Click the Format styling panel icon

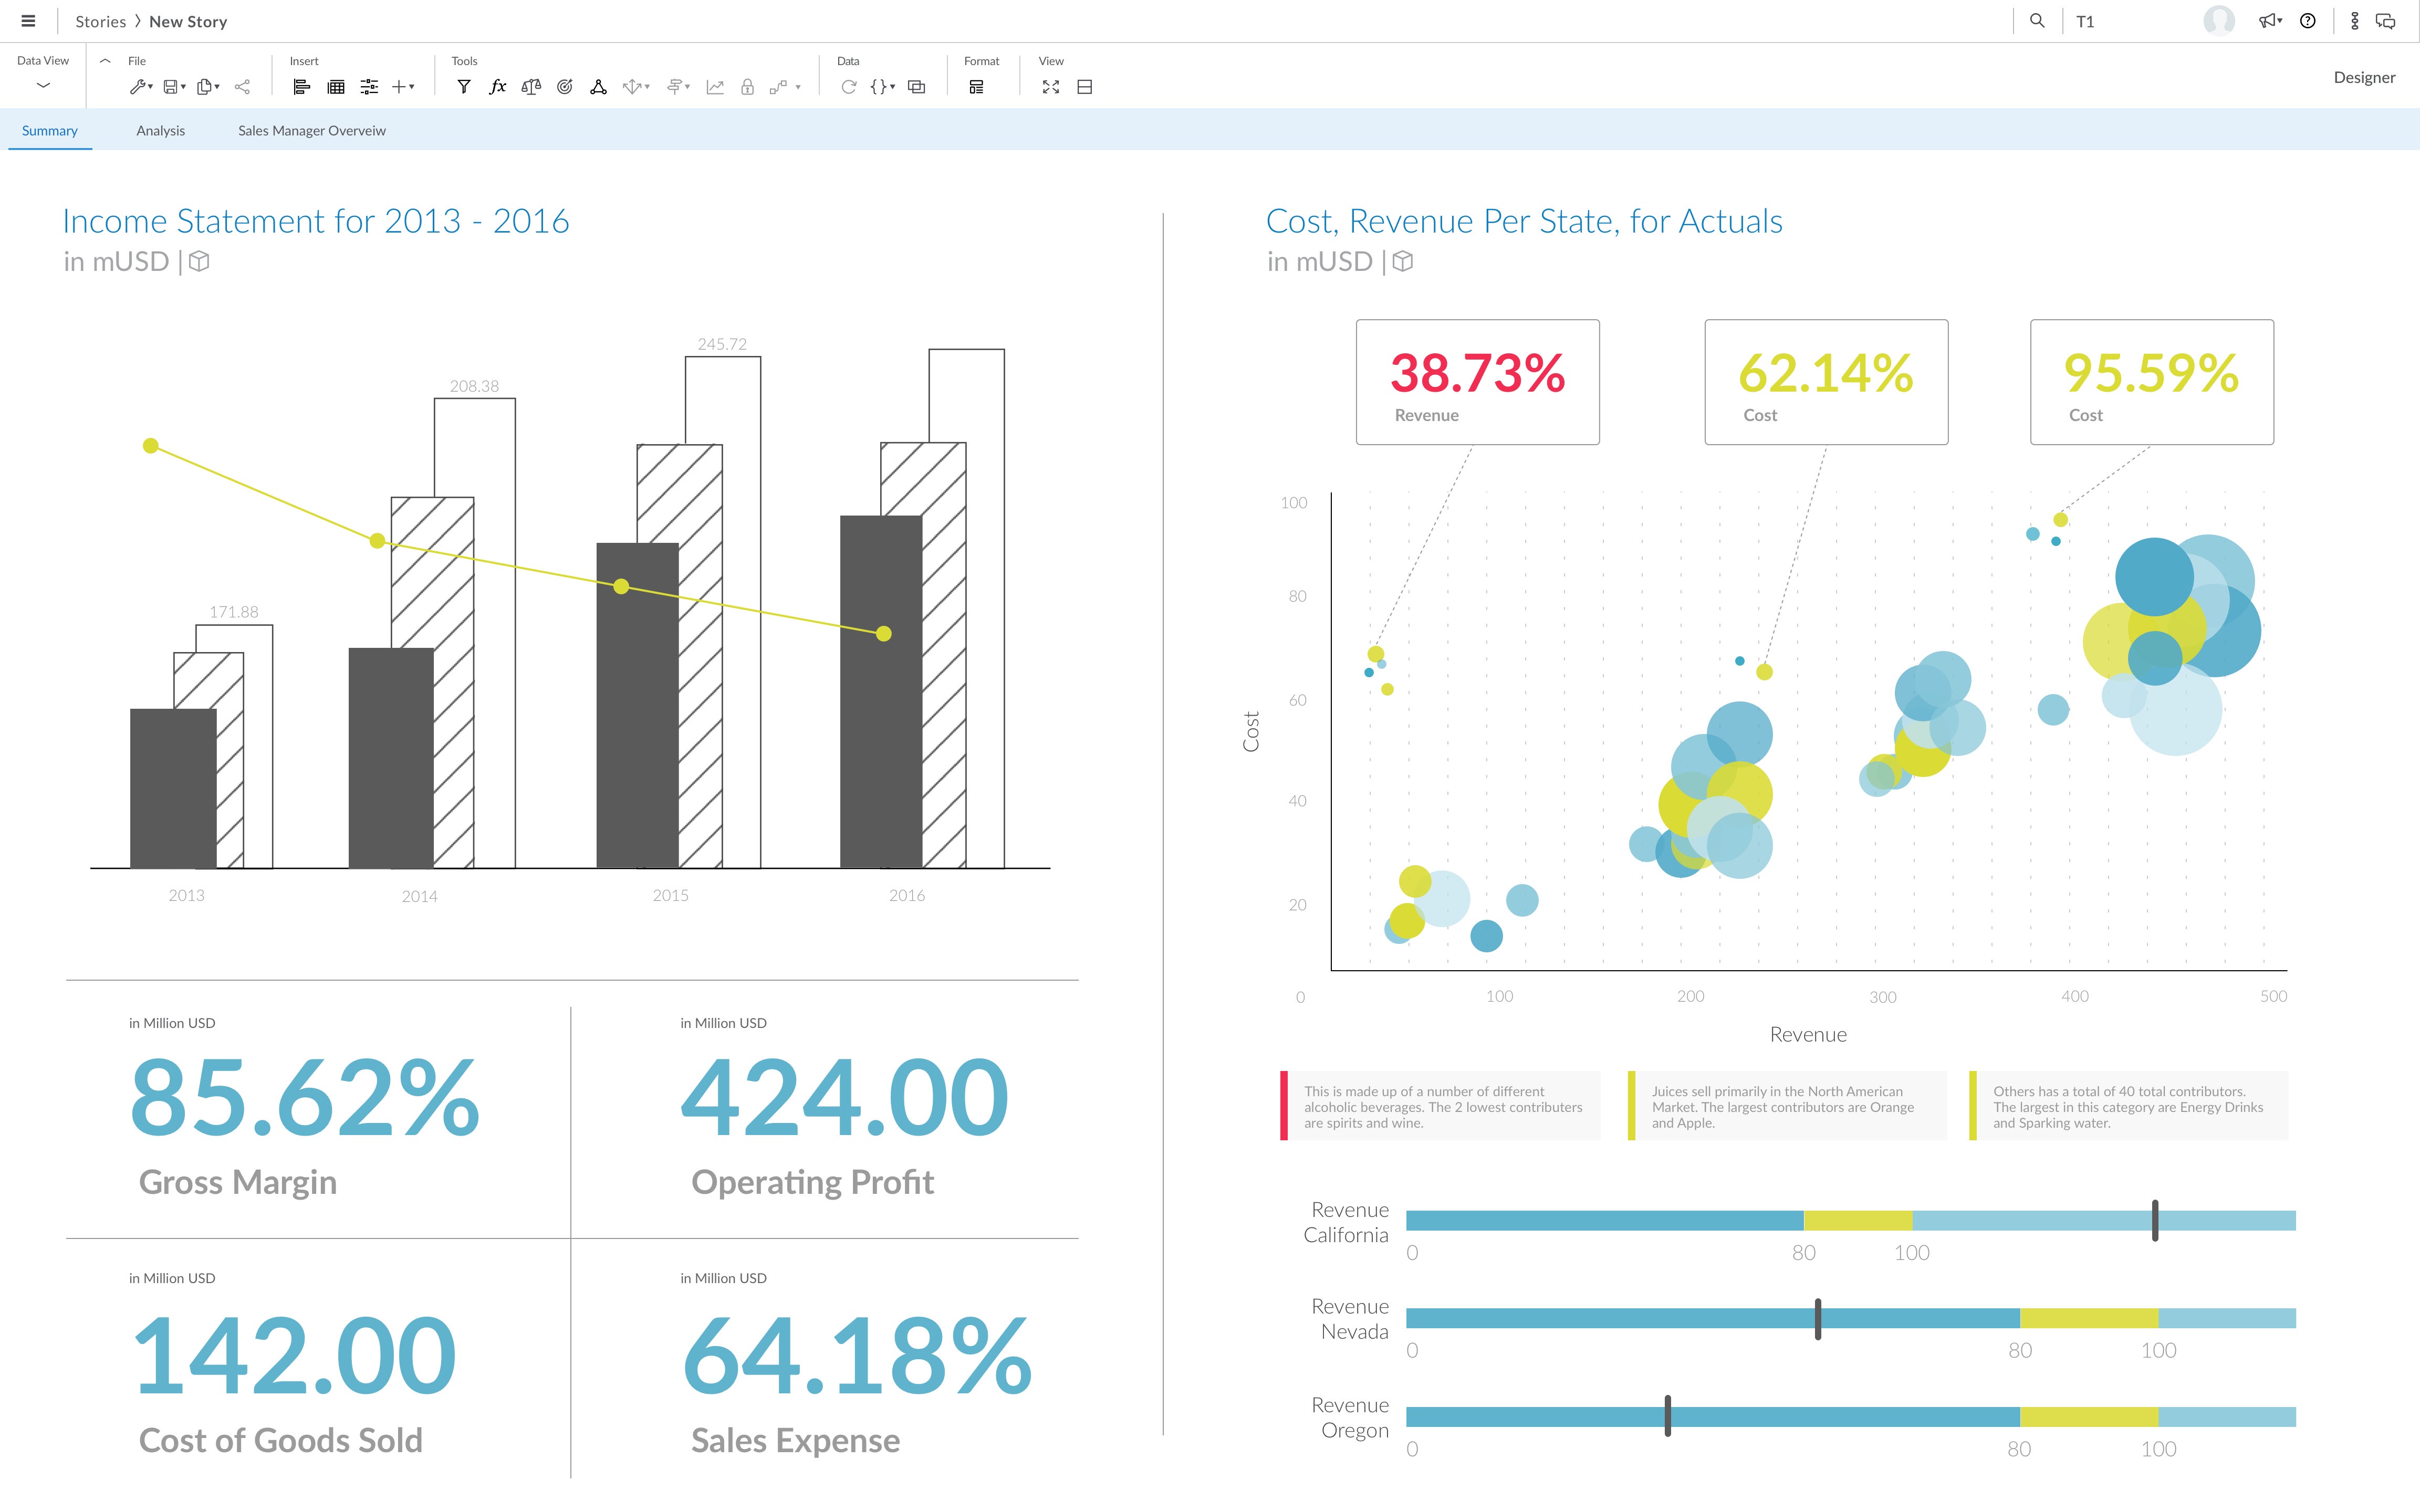click(976, 87)
